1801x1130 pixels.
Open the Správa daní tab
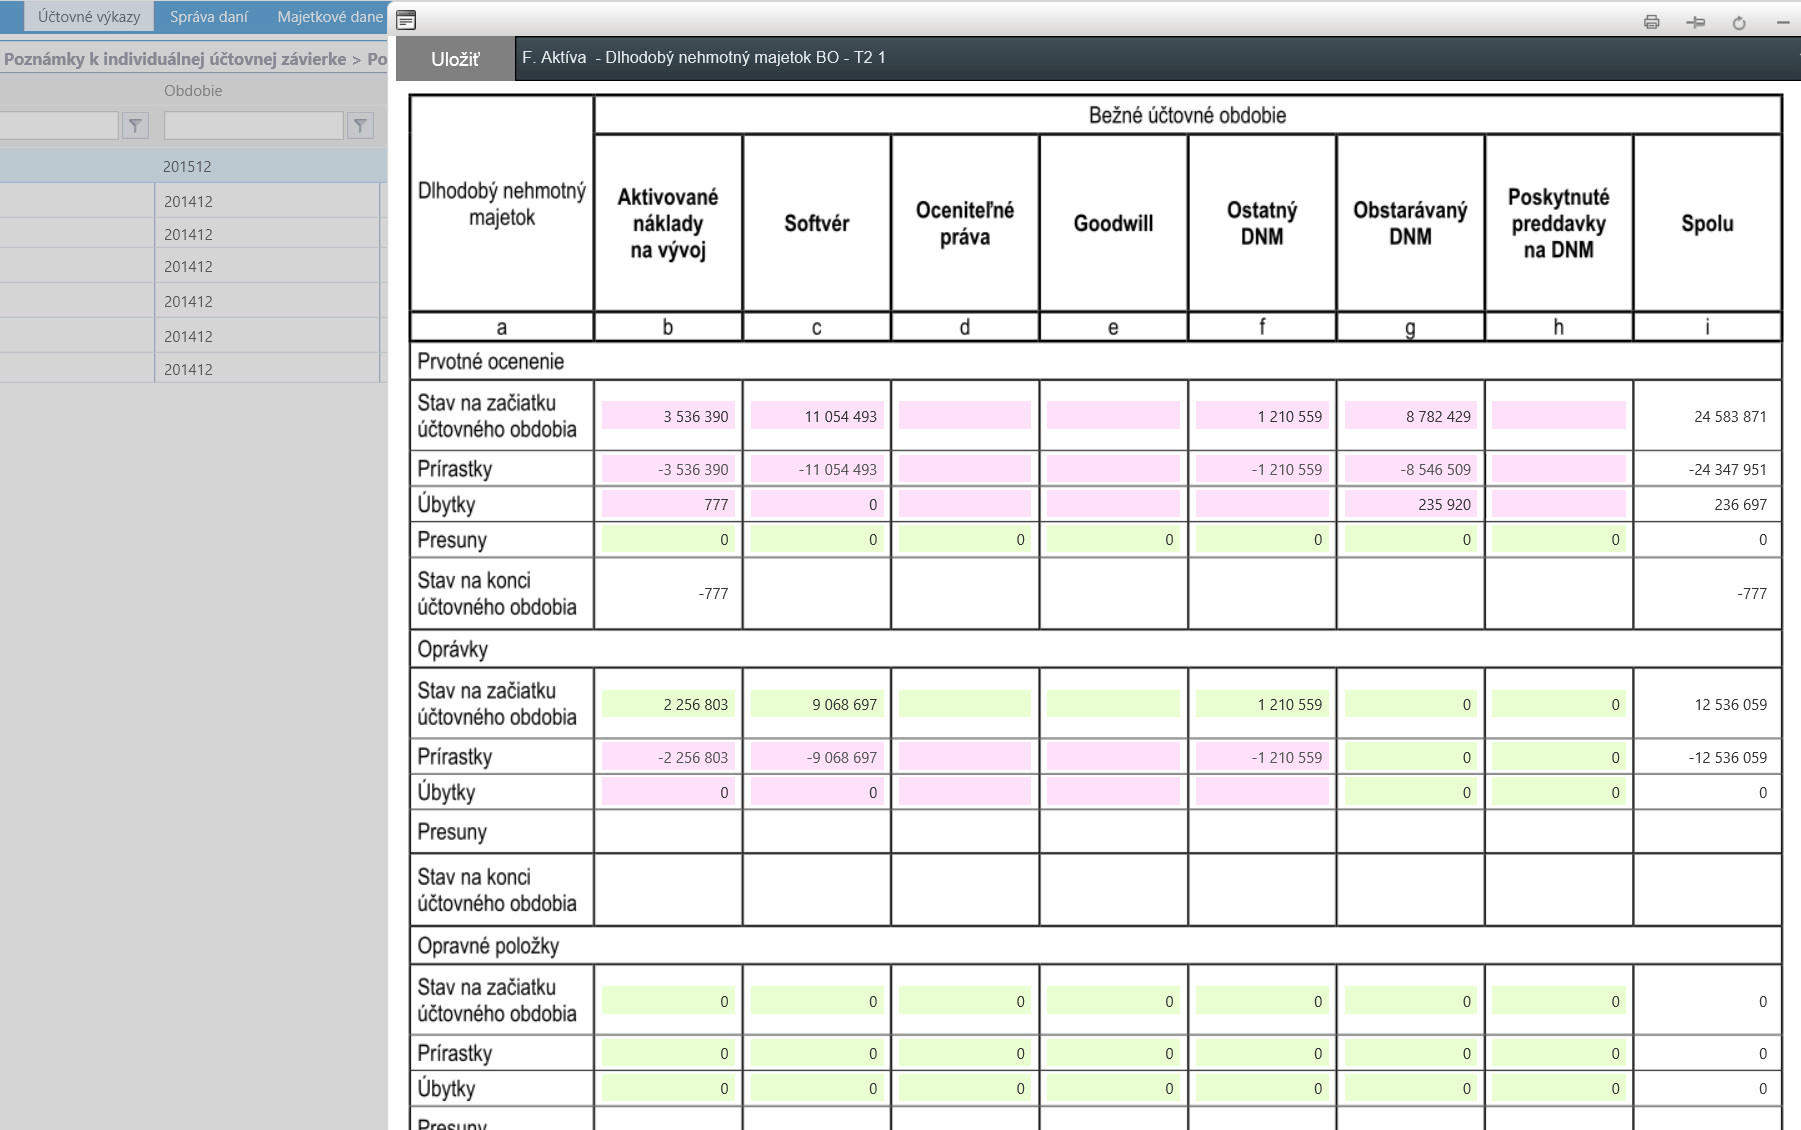(208, 17)
